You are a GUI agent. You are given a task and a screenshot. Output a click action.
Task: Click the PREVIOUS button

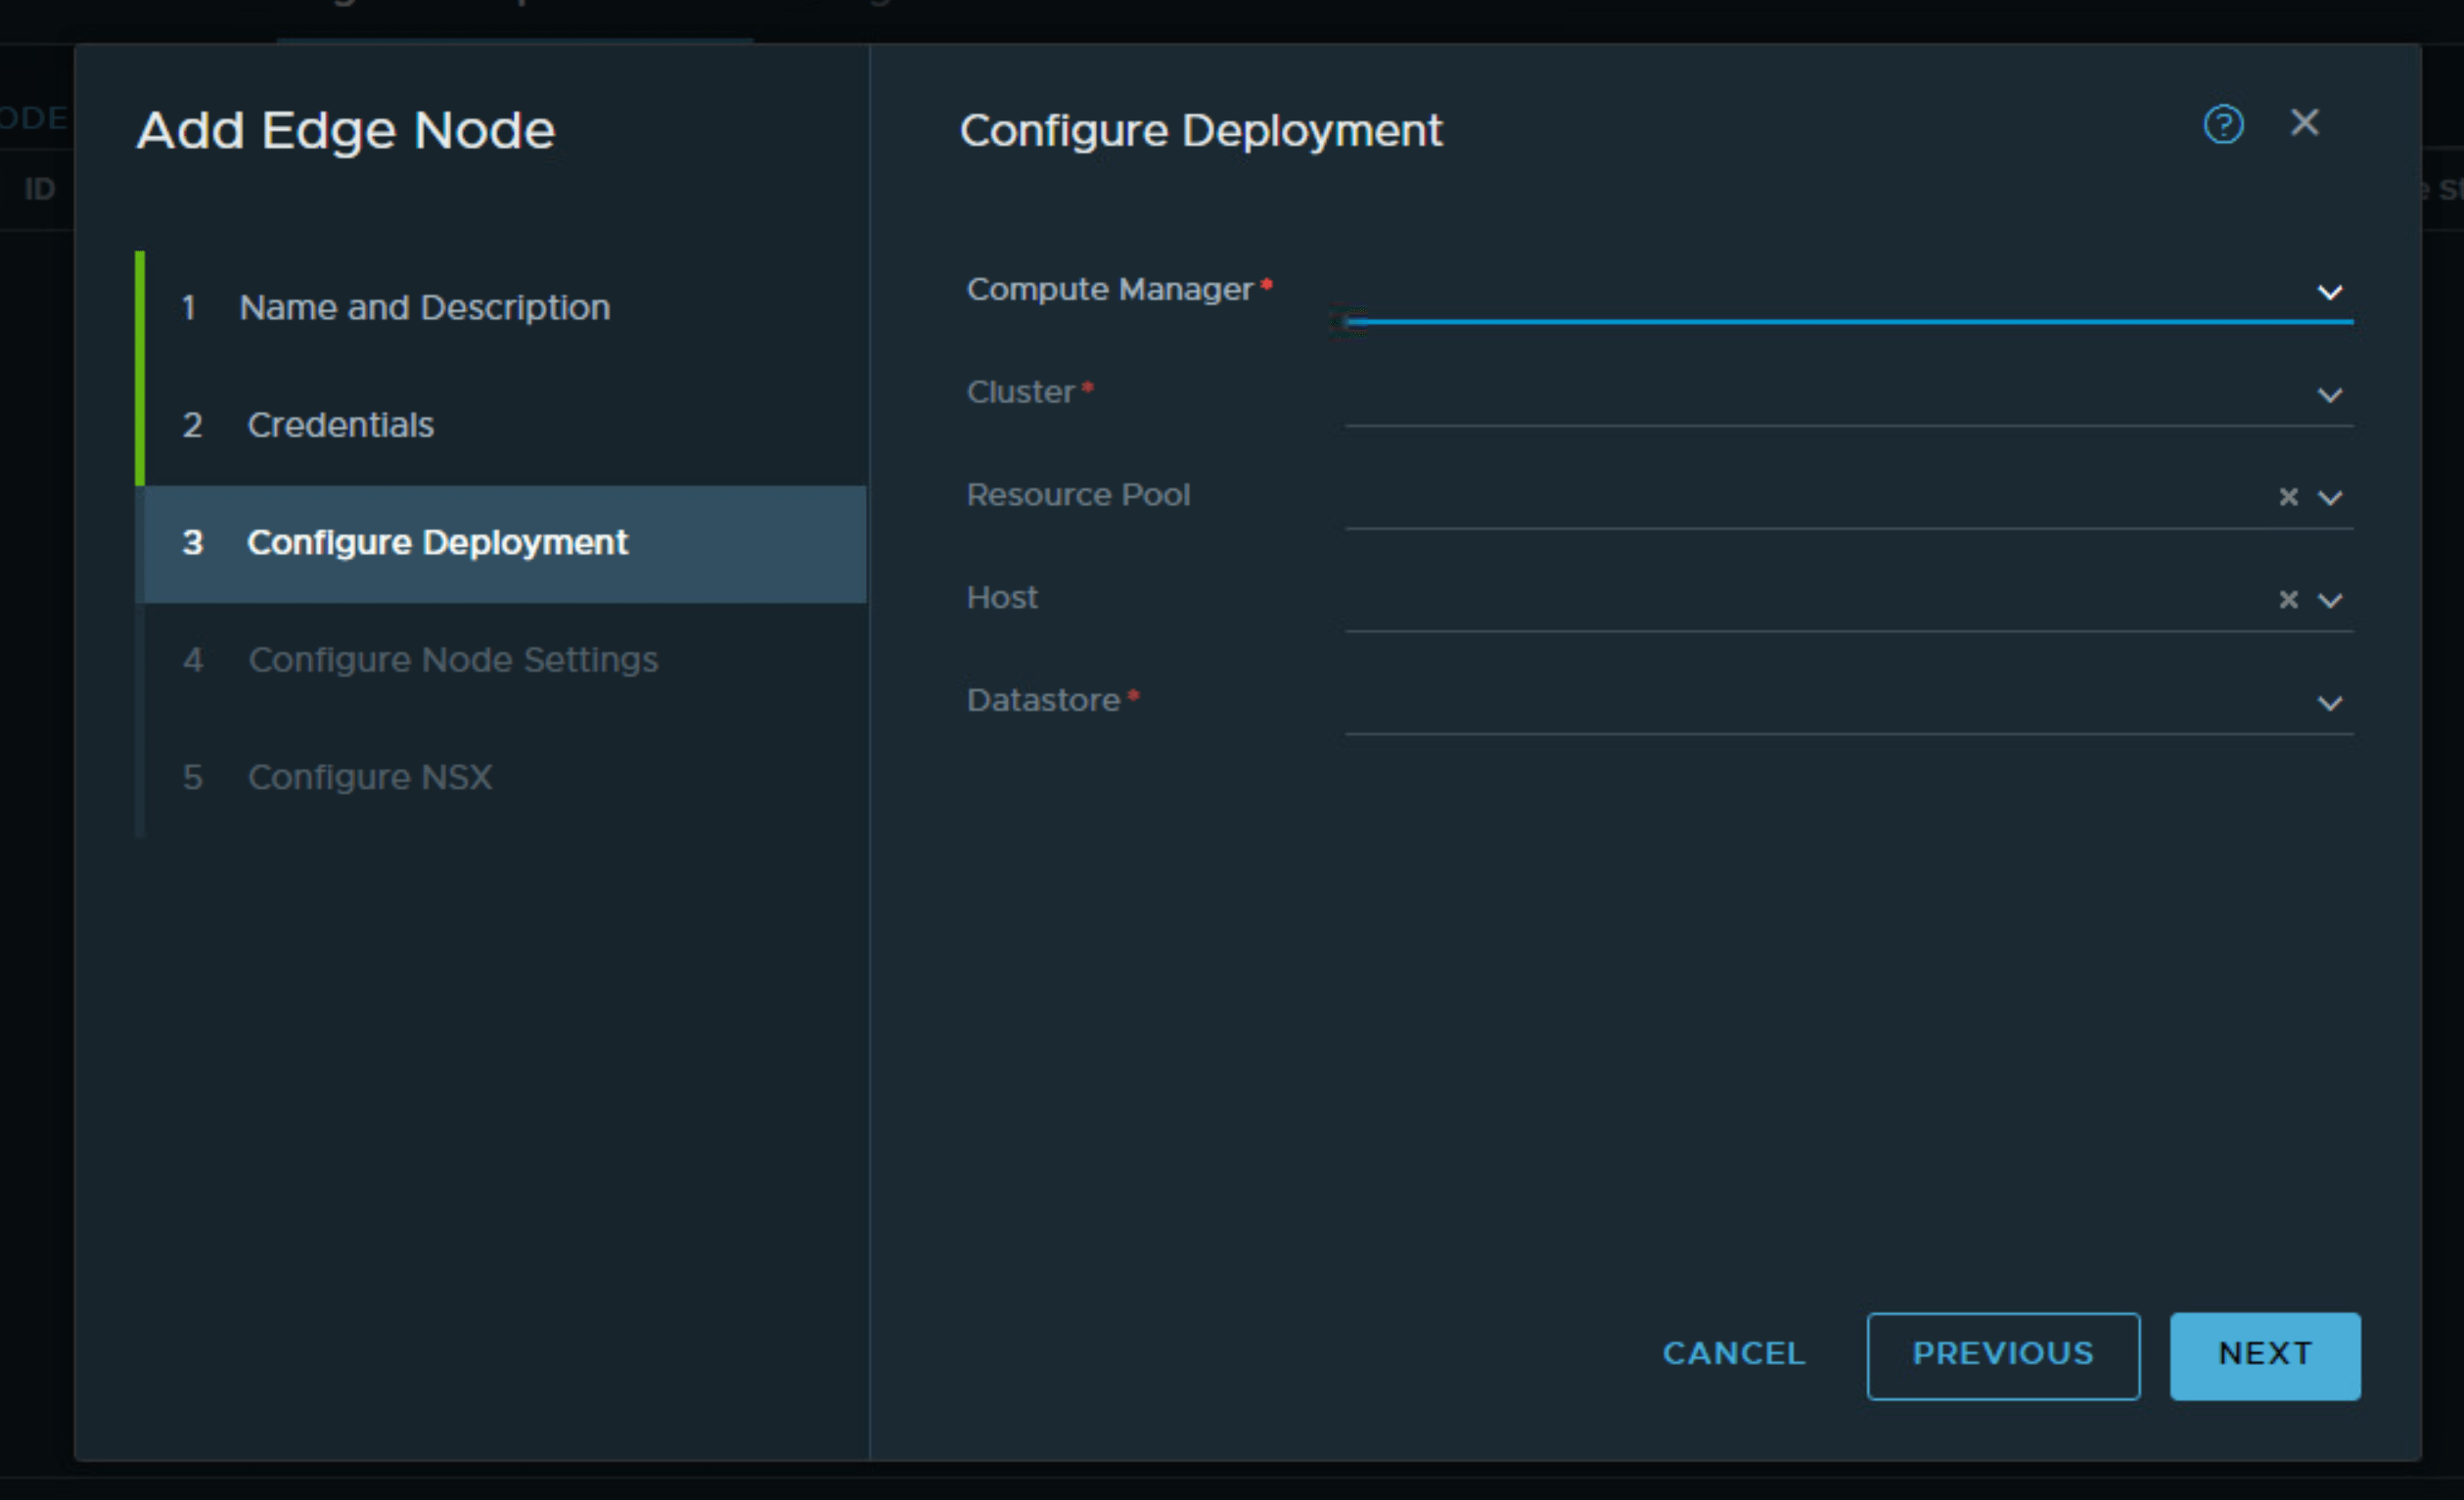pos(2002,1355)
